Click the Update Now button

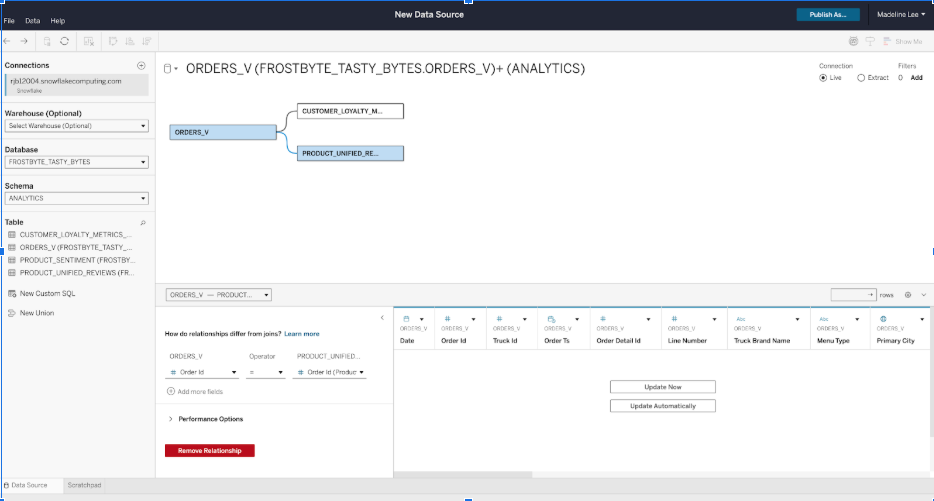tap(662, 387)
